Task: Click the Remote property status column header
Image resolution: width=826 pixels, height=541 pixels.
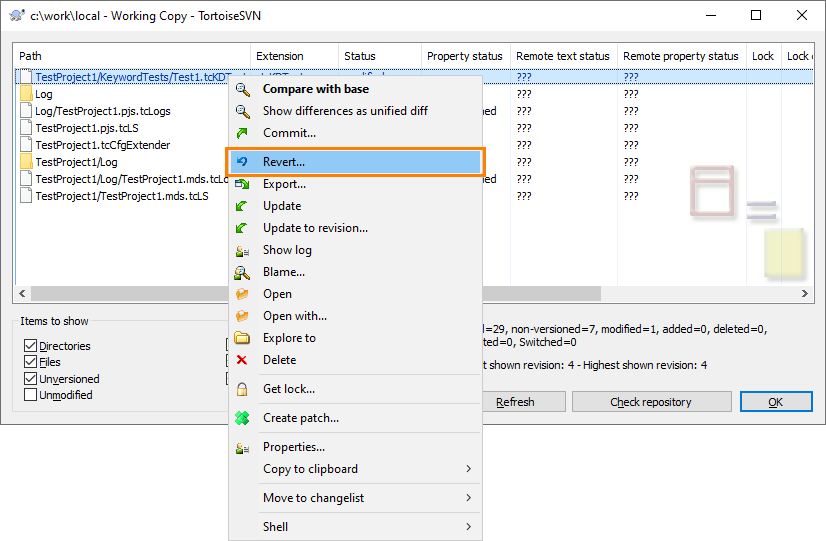Action: tap(682, 56)
